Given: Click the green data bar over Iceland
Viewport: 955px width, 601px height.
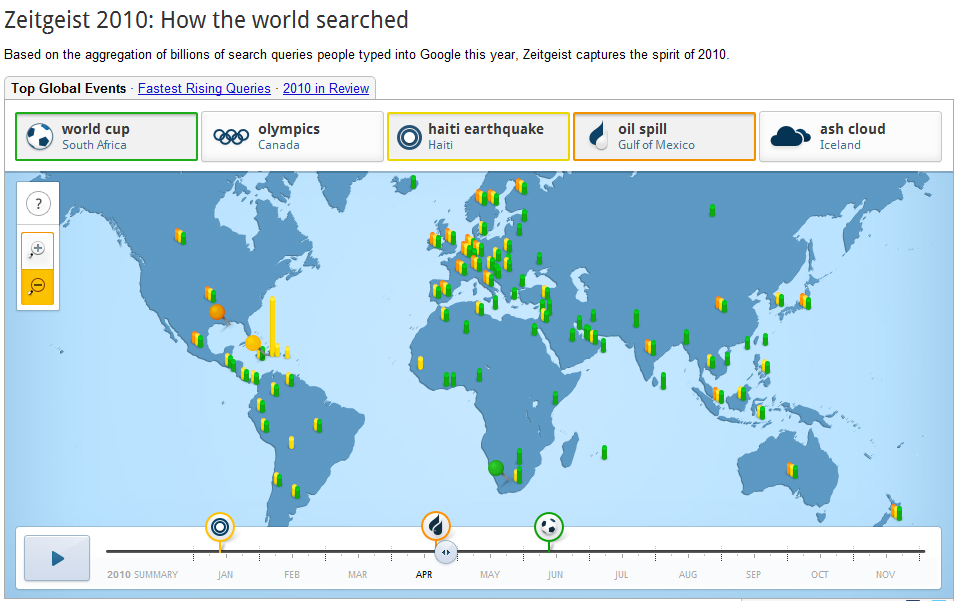Looking at the screenshot, I should [414, 181].
